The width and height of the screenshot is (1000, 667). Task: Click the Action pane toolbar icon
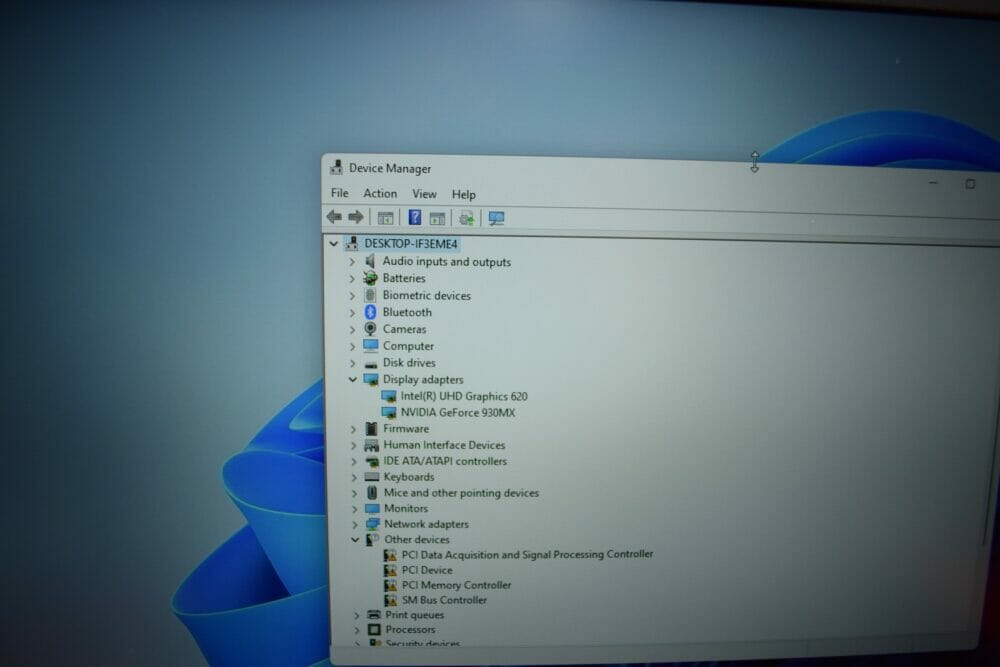point(438,219)
